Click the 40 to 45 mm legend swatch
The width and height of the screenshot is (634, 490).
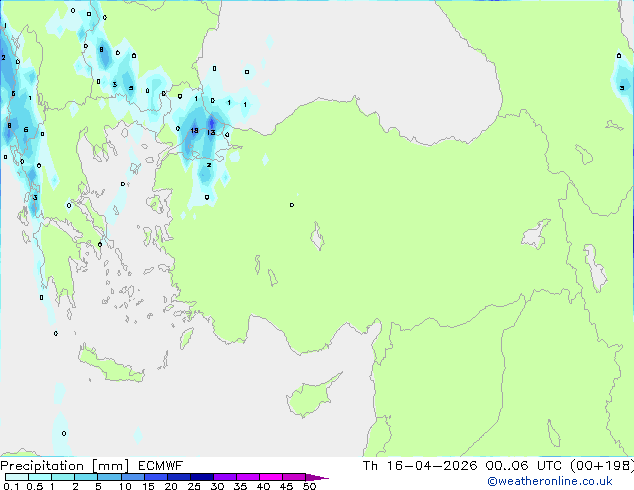click(271, 477)
